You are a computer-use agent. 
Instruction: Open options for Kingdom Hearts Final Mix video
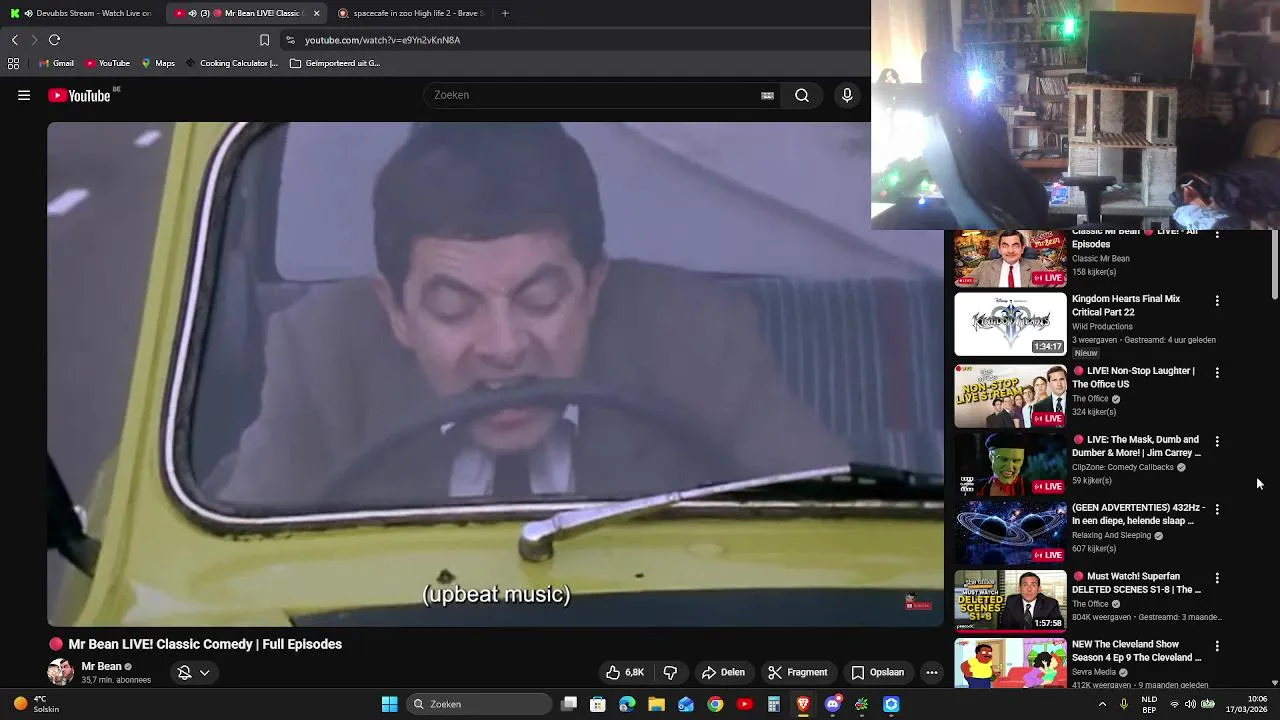click(x=1217, y=301)
